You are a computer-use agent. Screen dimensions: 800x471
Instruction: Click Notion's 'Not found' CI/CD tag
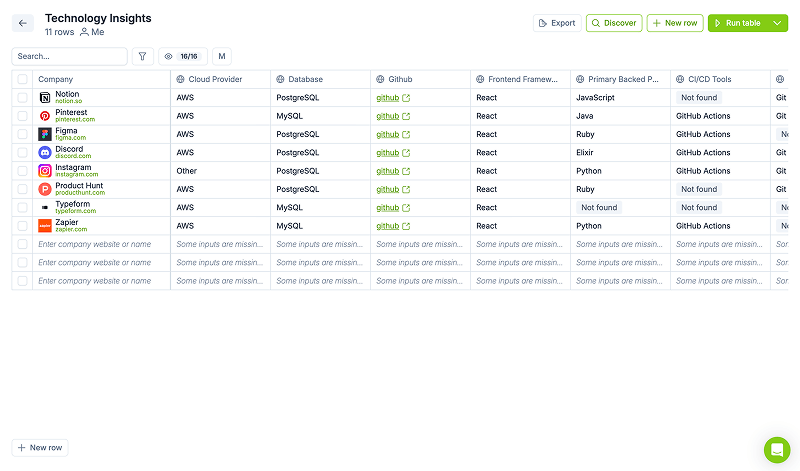[699, 97]
